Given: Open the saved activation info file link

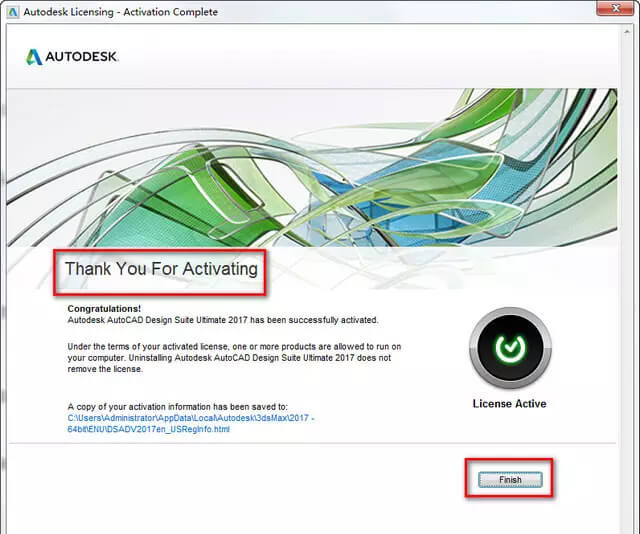Looking at the screenshot, I should coord(191,423).
